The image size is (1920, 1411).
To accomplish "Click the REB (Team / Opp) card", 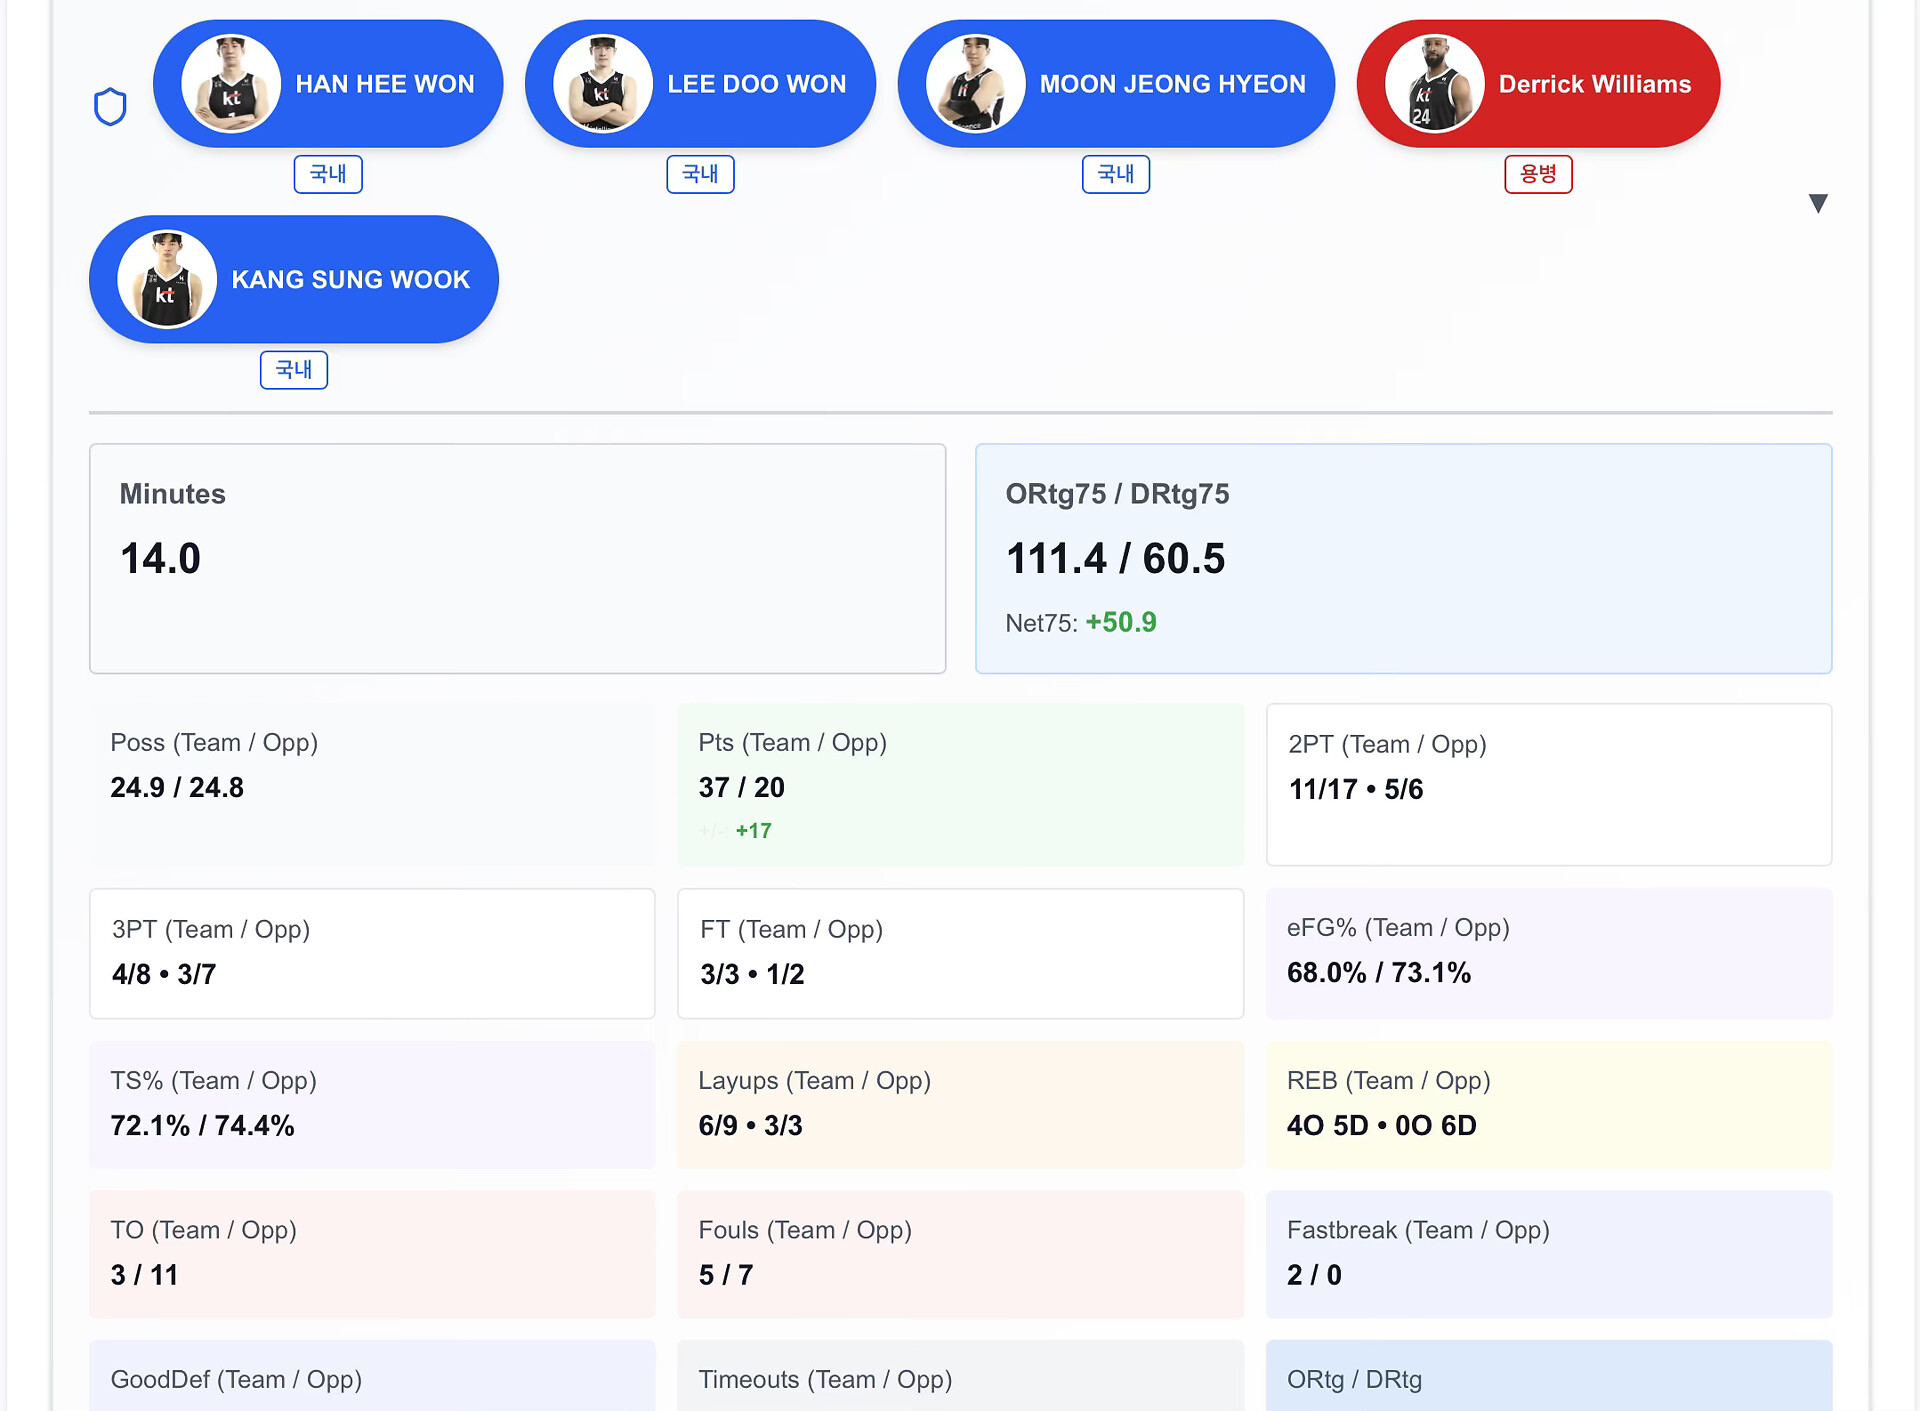I will click(x=1548, y=1104).
